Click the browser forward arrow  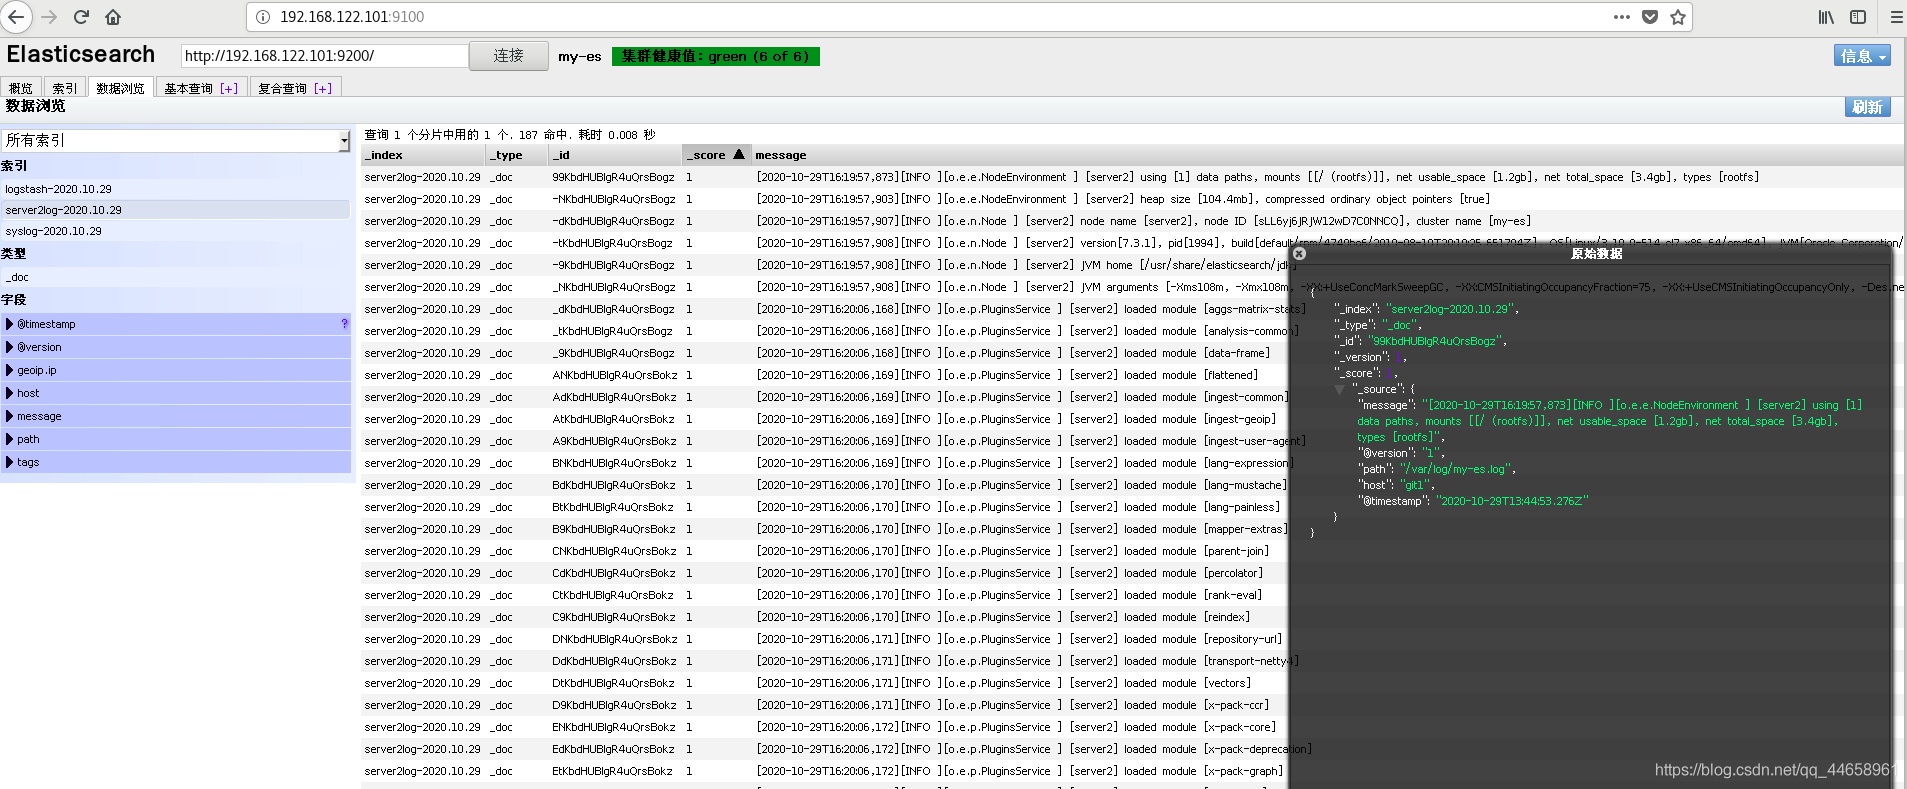pyautogui.click(x=49, y=17)
